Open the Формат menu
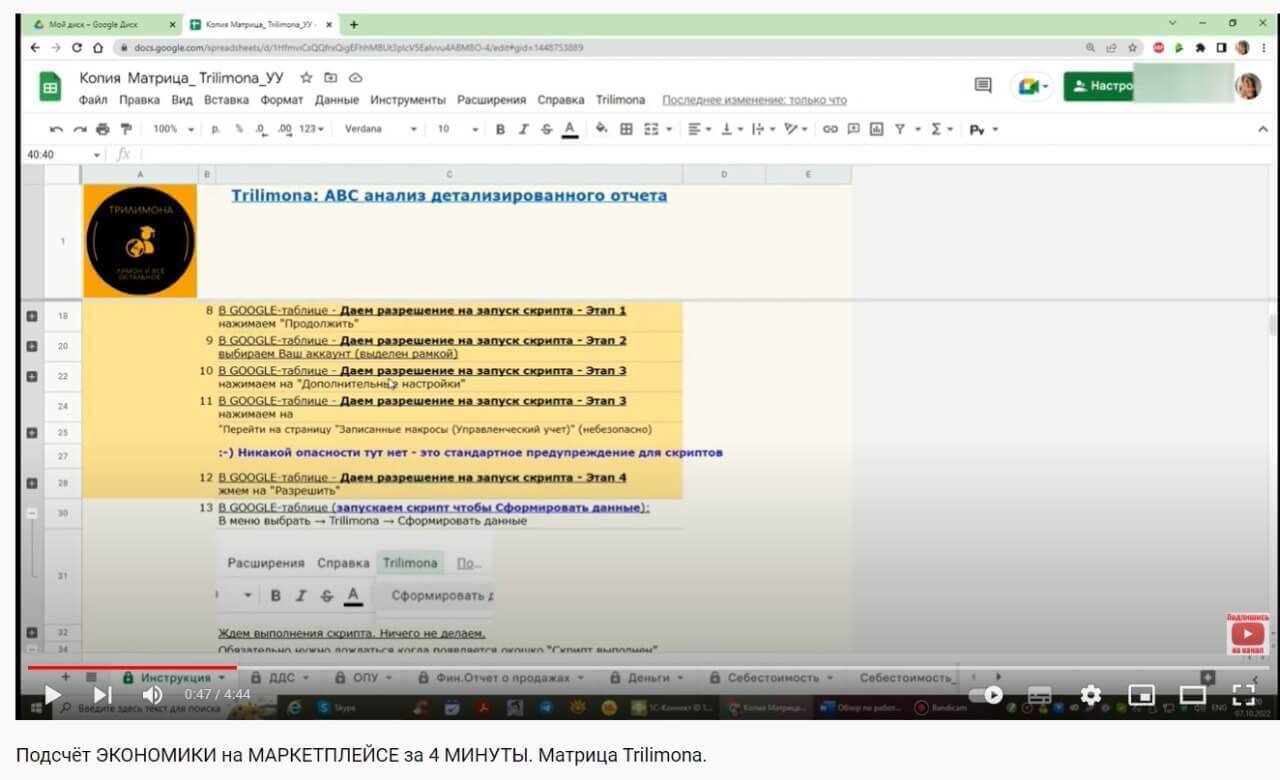This screenshot has width=1280, height=780. (282, 100)
